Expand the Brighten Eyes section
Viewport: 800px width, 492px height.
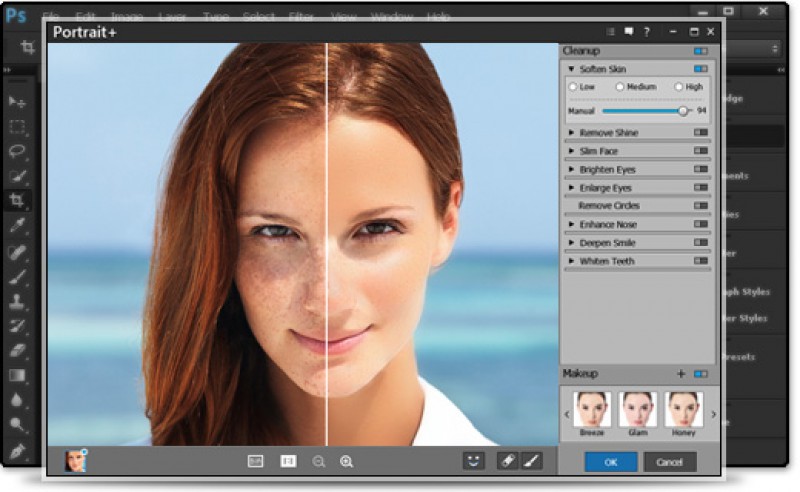tap(572, 170)
